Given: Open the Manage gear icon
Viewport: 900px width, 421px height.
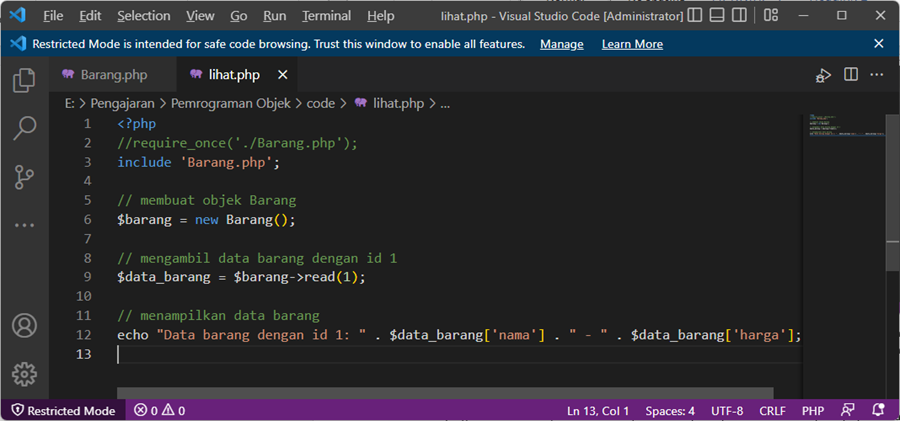Looking at the screenshot, I should tap(24, 374).
